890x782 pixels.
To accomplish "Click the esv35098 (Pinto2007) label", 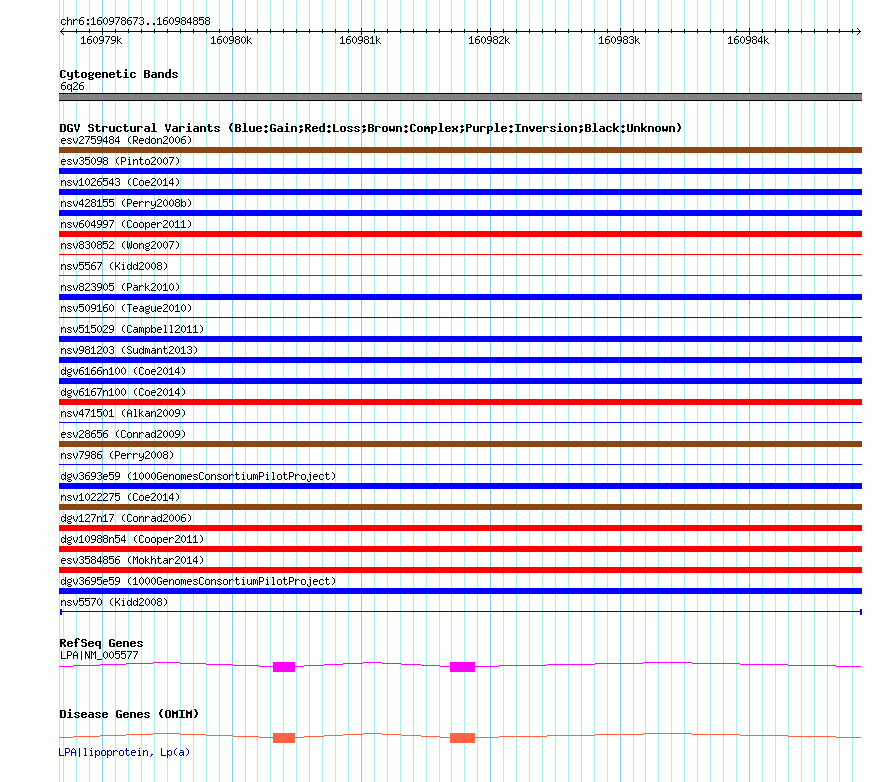I will pos(120,161).
